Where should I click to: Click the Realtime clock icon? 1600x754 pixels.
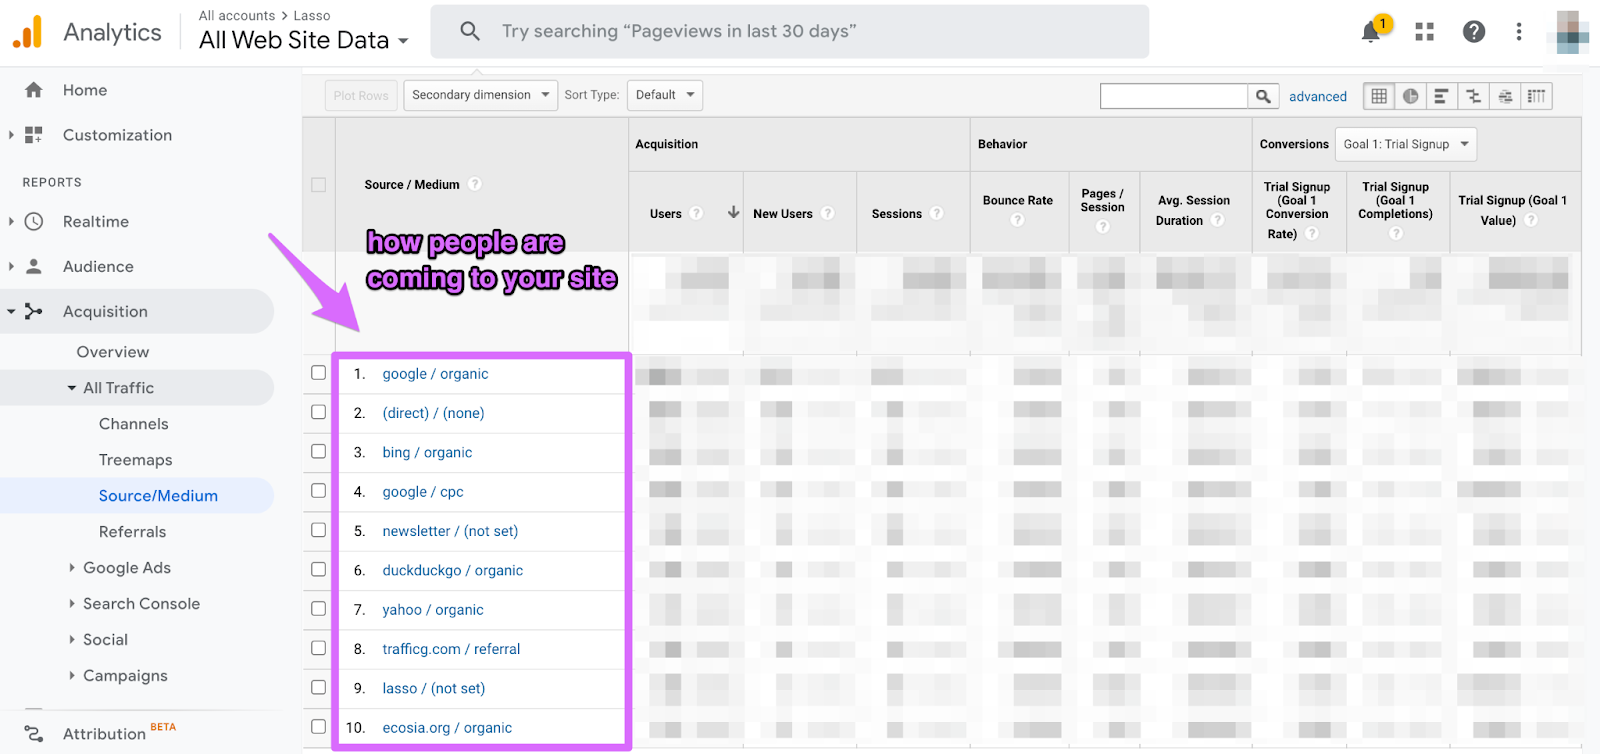coord(34,222)
